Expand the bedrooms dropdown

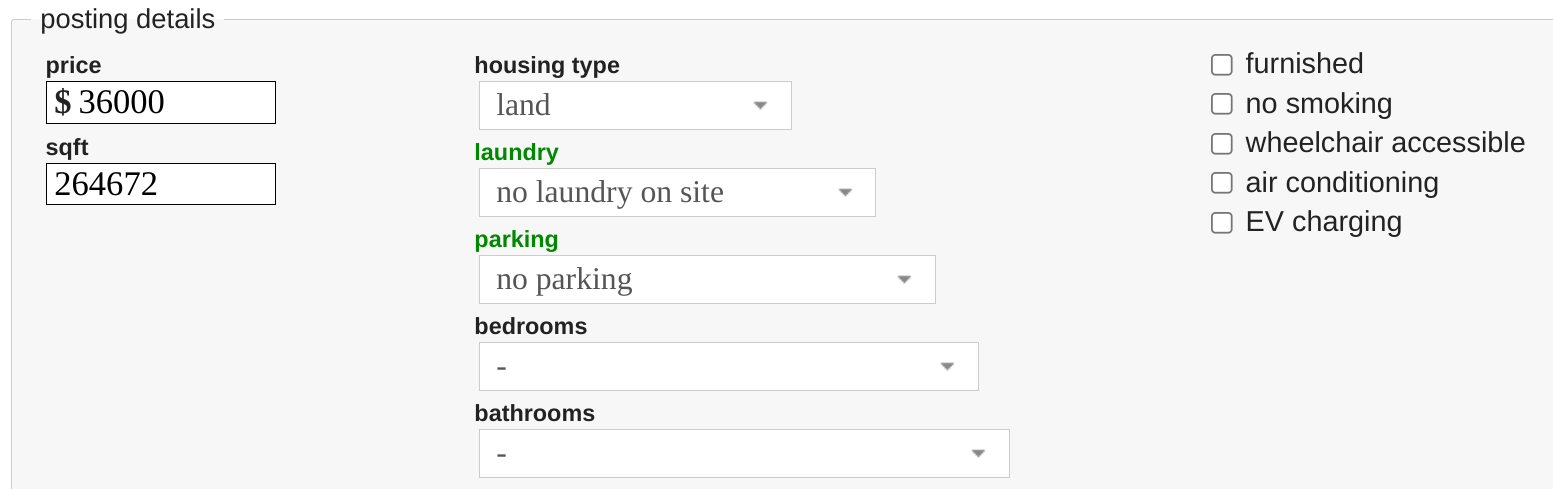pos(728,366)
